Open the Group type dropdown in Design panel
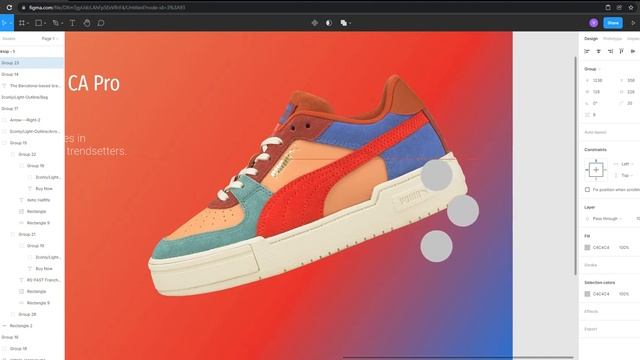The width and height of the screenshot is (640, 360). pyautogui.click(x=592, y=69)
